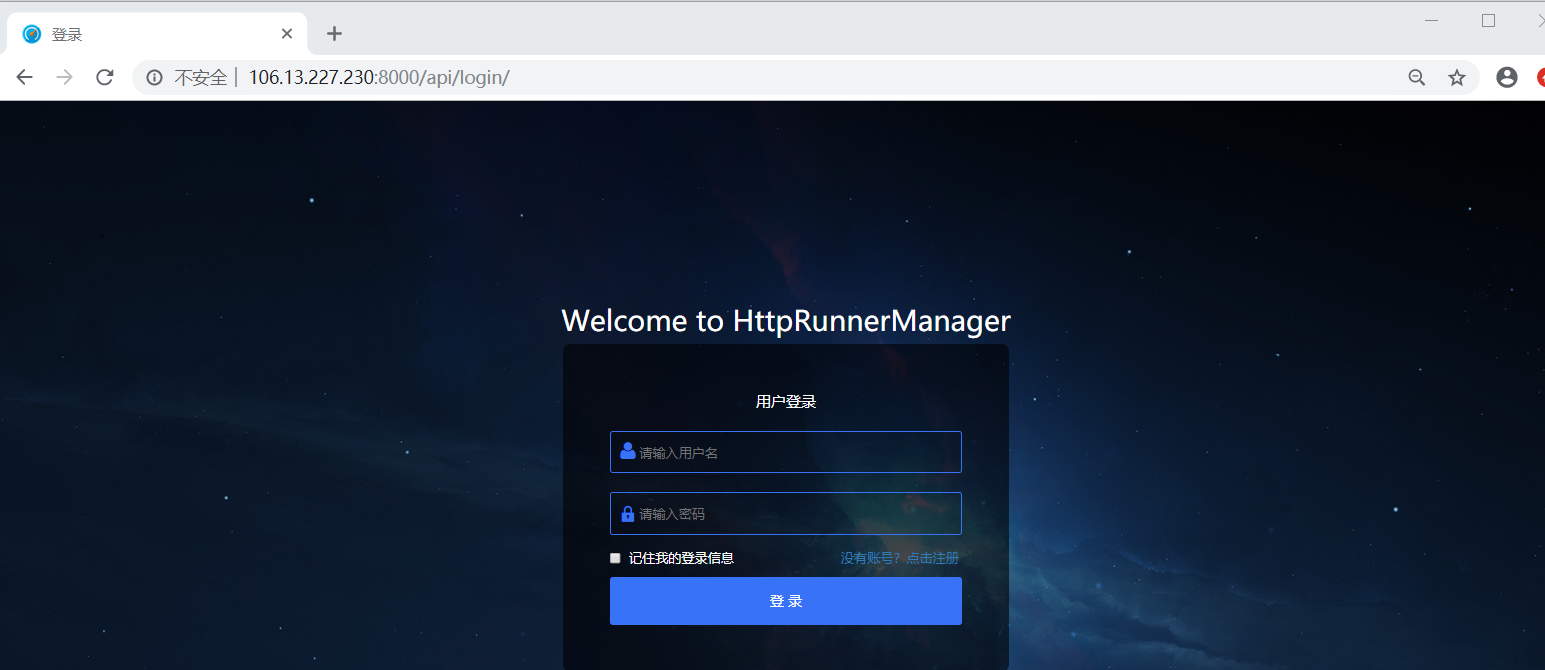The image size is (1545, 670).
Task: Click the lock icon inside the password field
Action: [627, 513]
